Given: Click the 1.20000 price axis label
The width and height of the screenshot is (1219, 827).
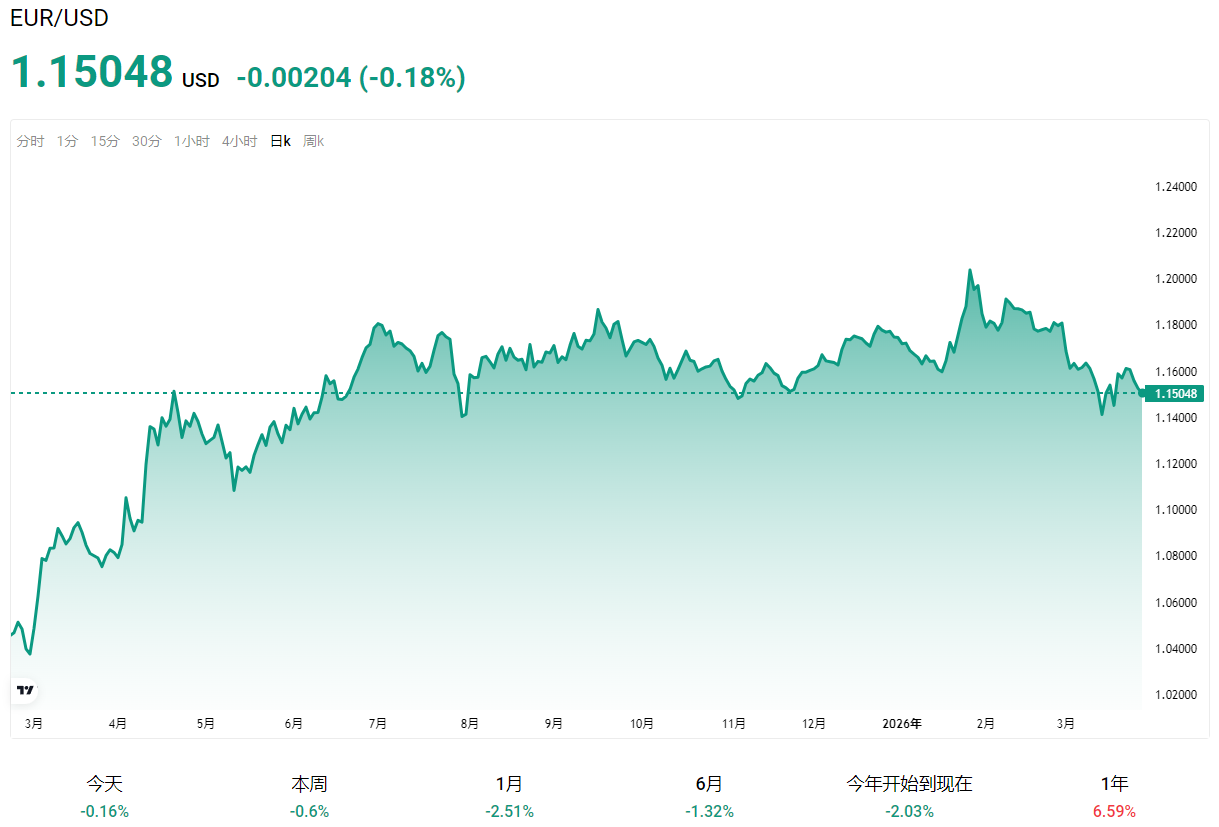Looking at the screenshot, I should tap(1175, 279).
